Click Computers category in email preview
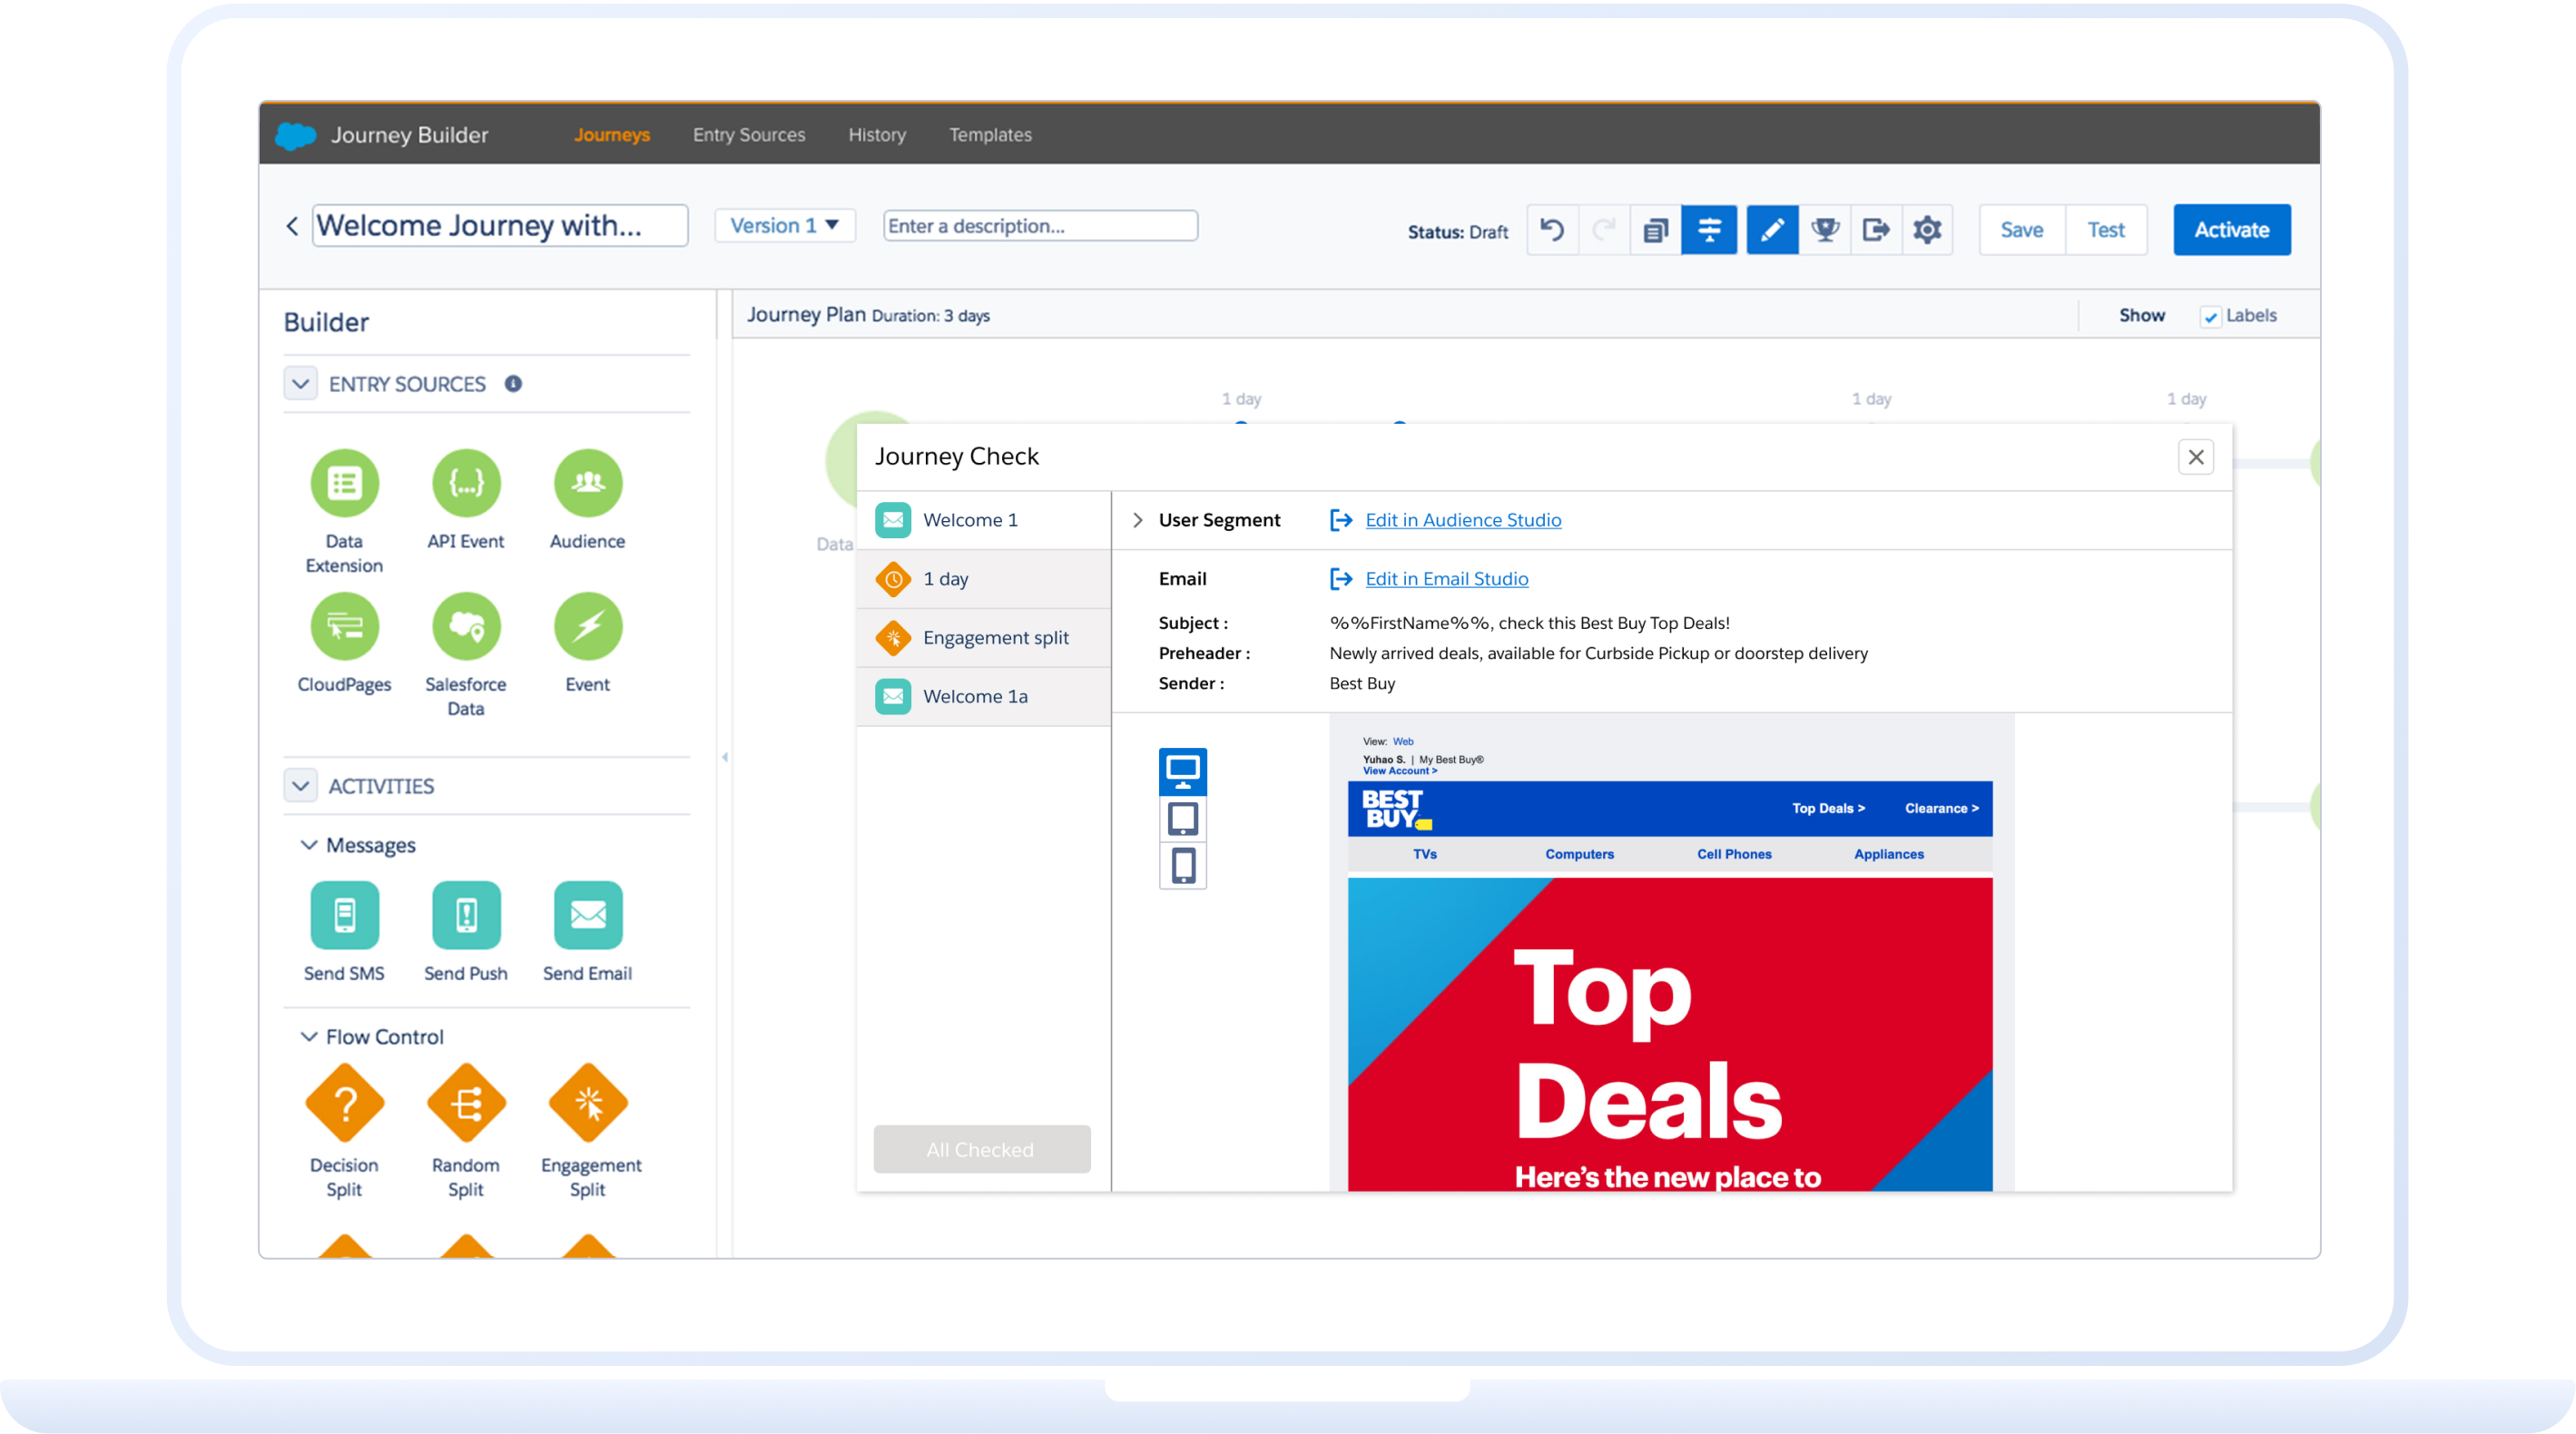 (x=1579, y=855)
